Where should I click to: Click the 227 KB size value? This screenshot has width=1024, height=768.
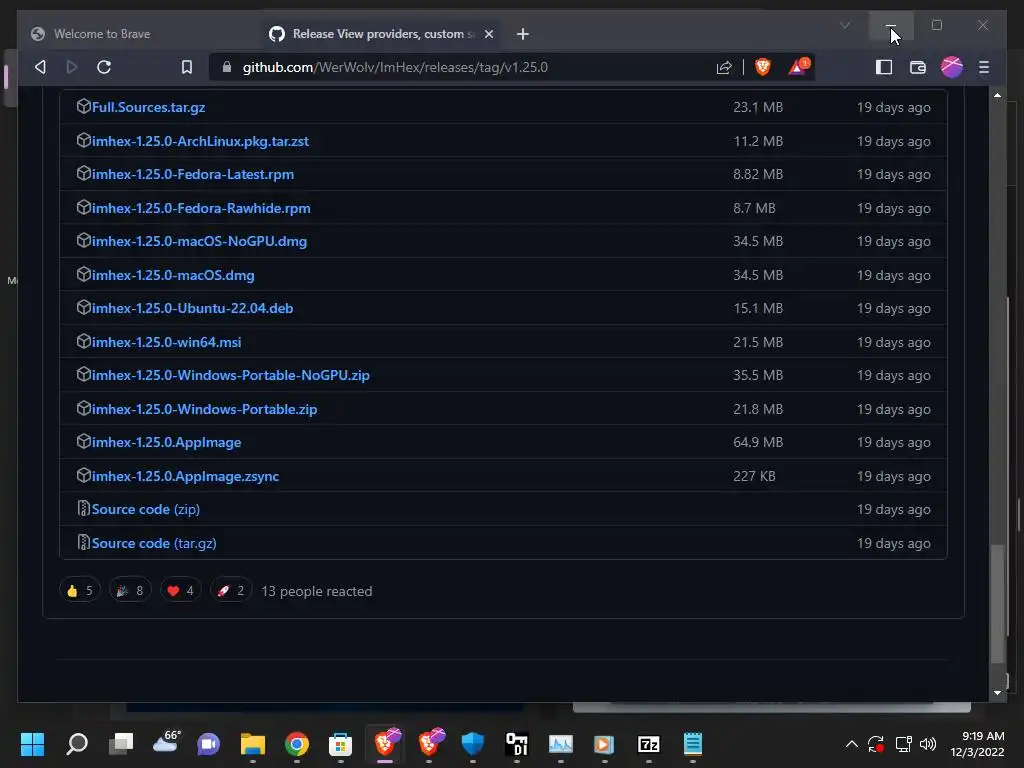754,476
